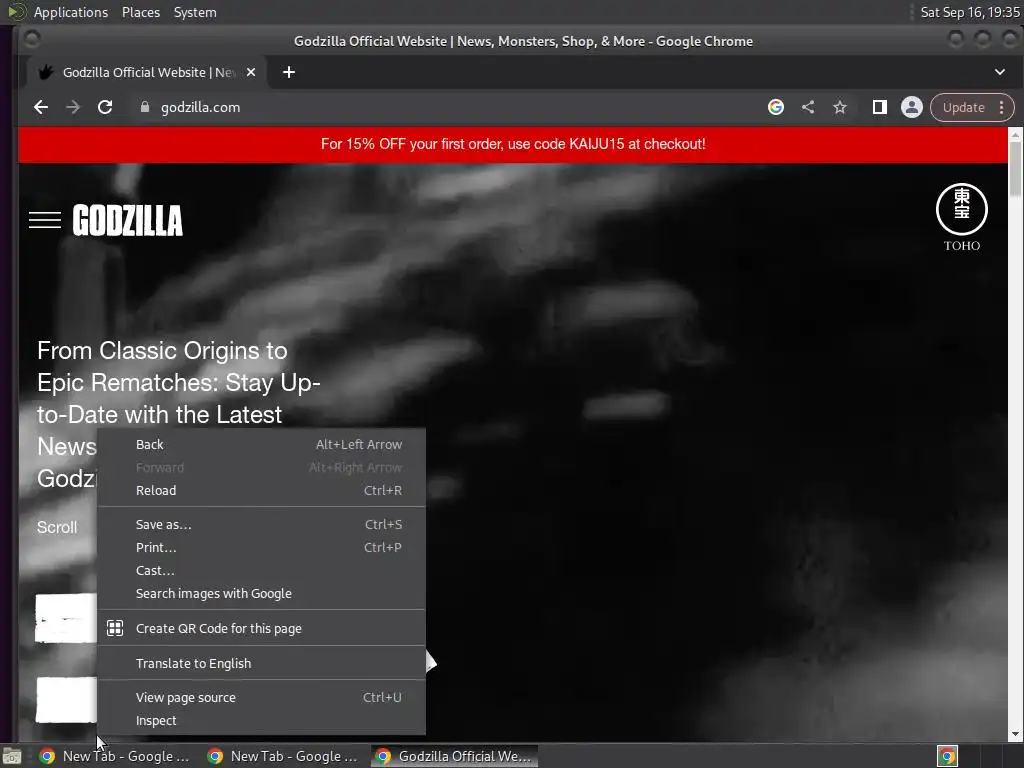Toggle the side panel icon
Viewport: 1024px width, 768px height.
[x=880, y=107]
